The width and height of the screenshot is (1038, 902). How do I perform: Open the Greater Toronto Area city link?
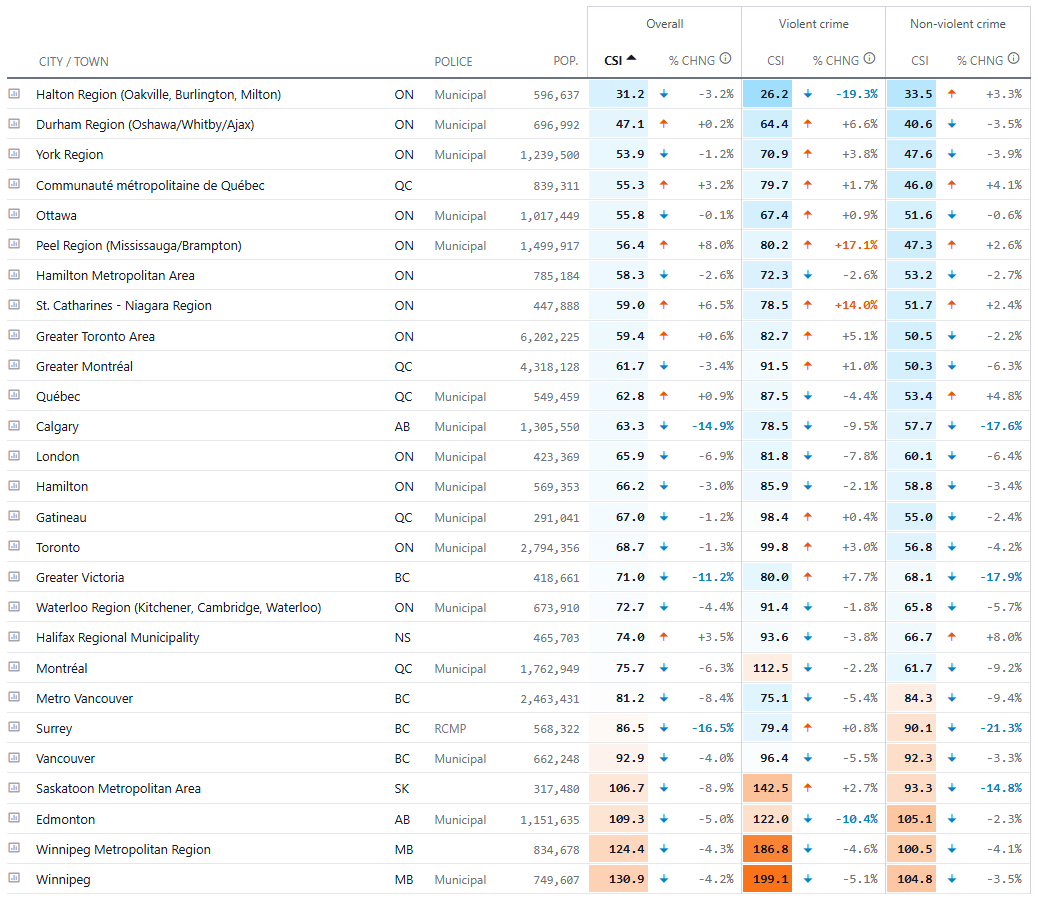[x=95, y=336]
